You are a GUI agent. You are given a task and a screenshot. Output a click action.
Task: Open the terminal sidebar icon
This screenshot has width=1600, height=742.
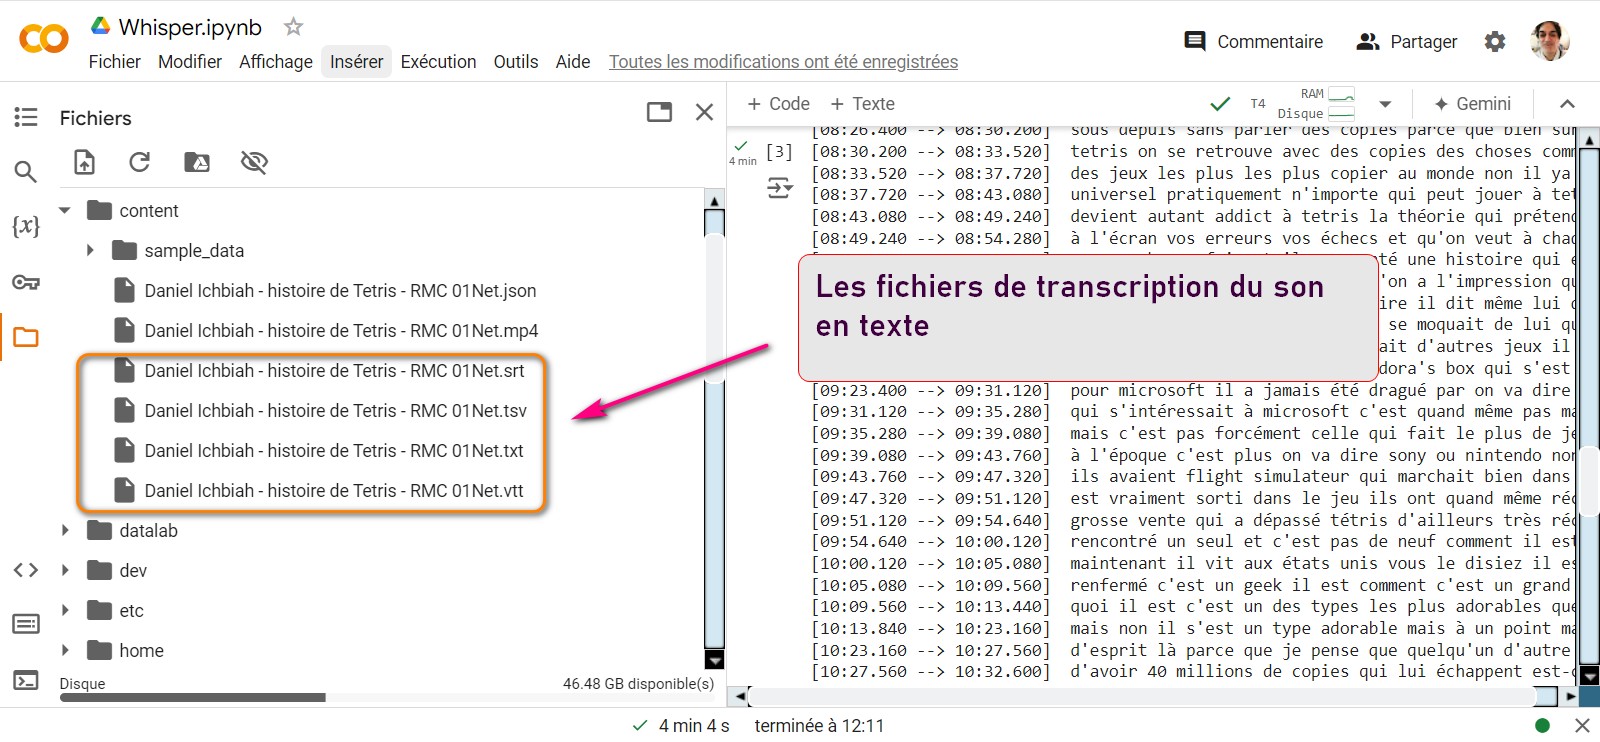point(26,680)
